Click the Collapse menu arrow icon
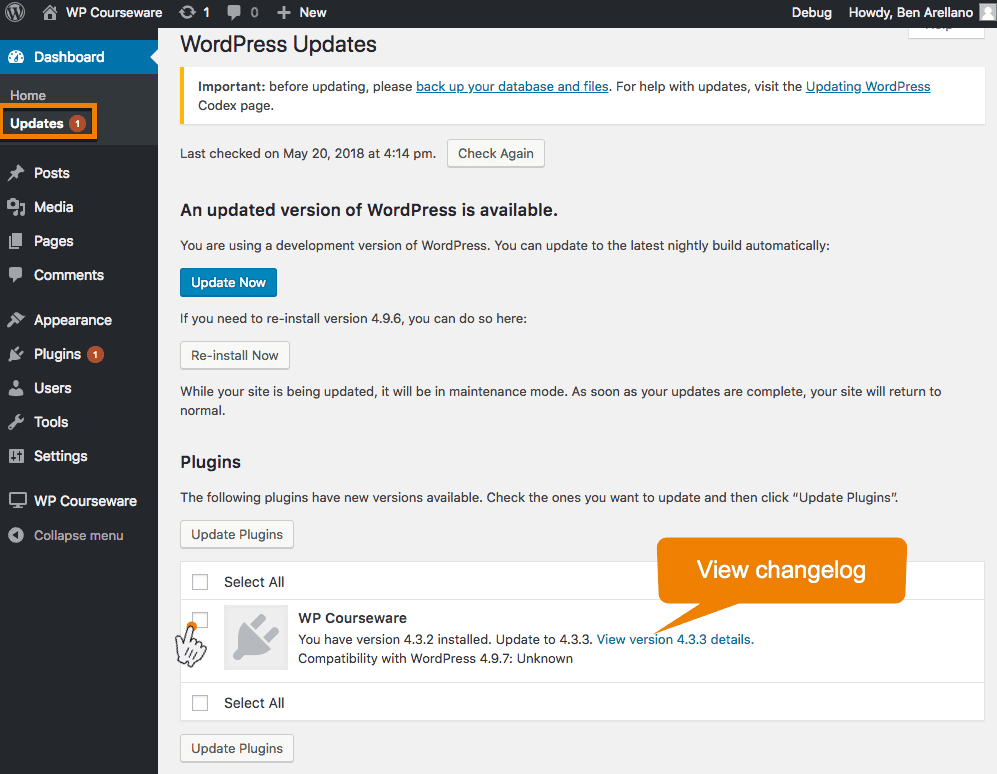 pyautogui.click(x=17, y=536)
